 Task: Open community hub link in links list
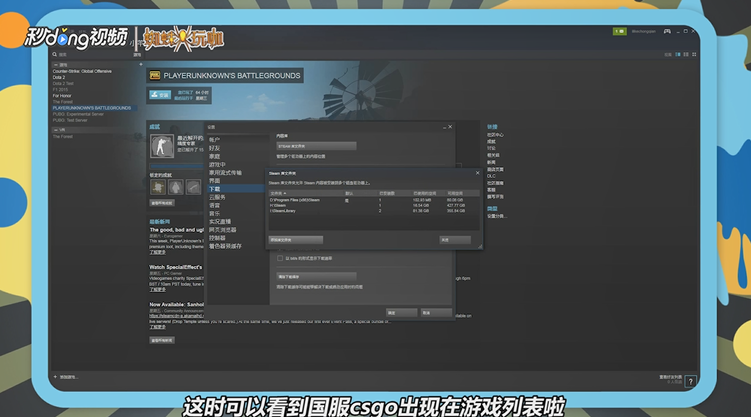[495, 135]
